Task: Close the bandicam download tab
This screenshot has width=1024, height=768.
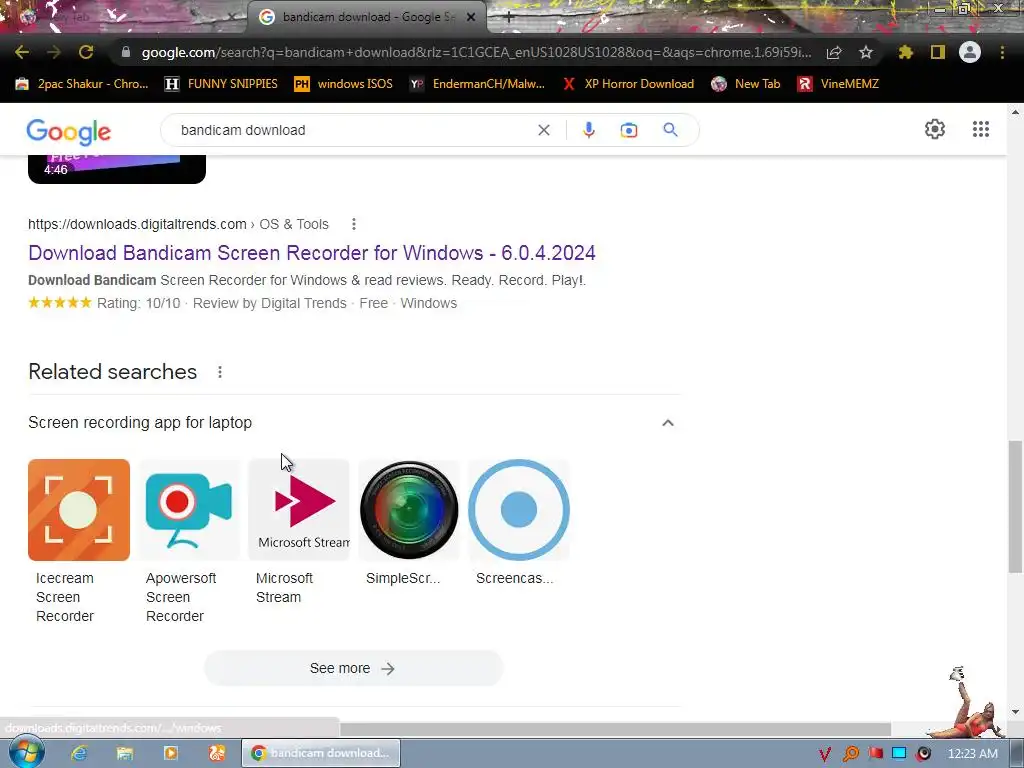Action: tap(470, 17)
